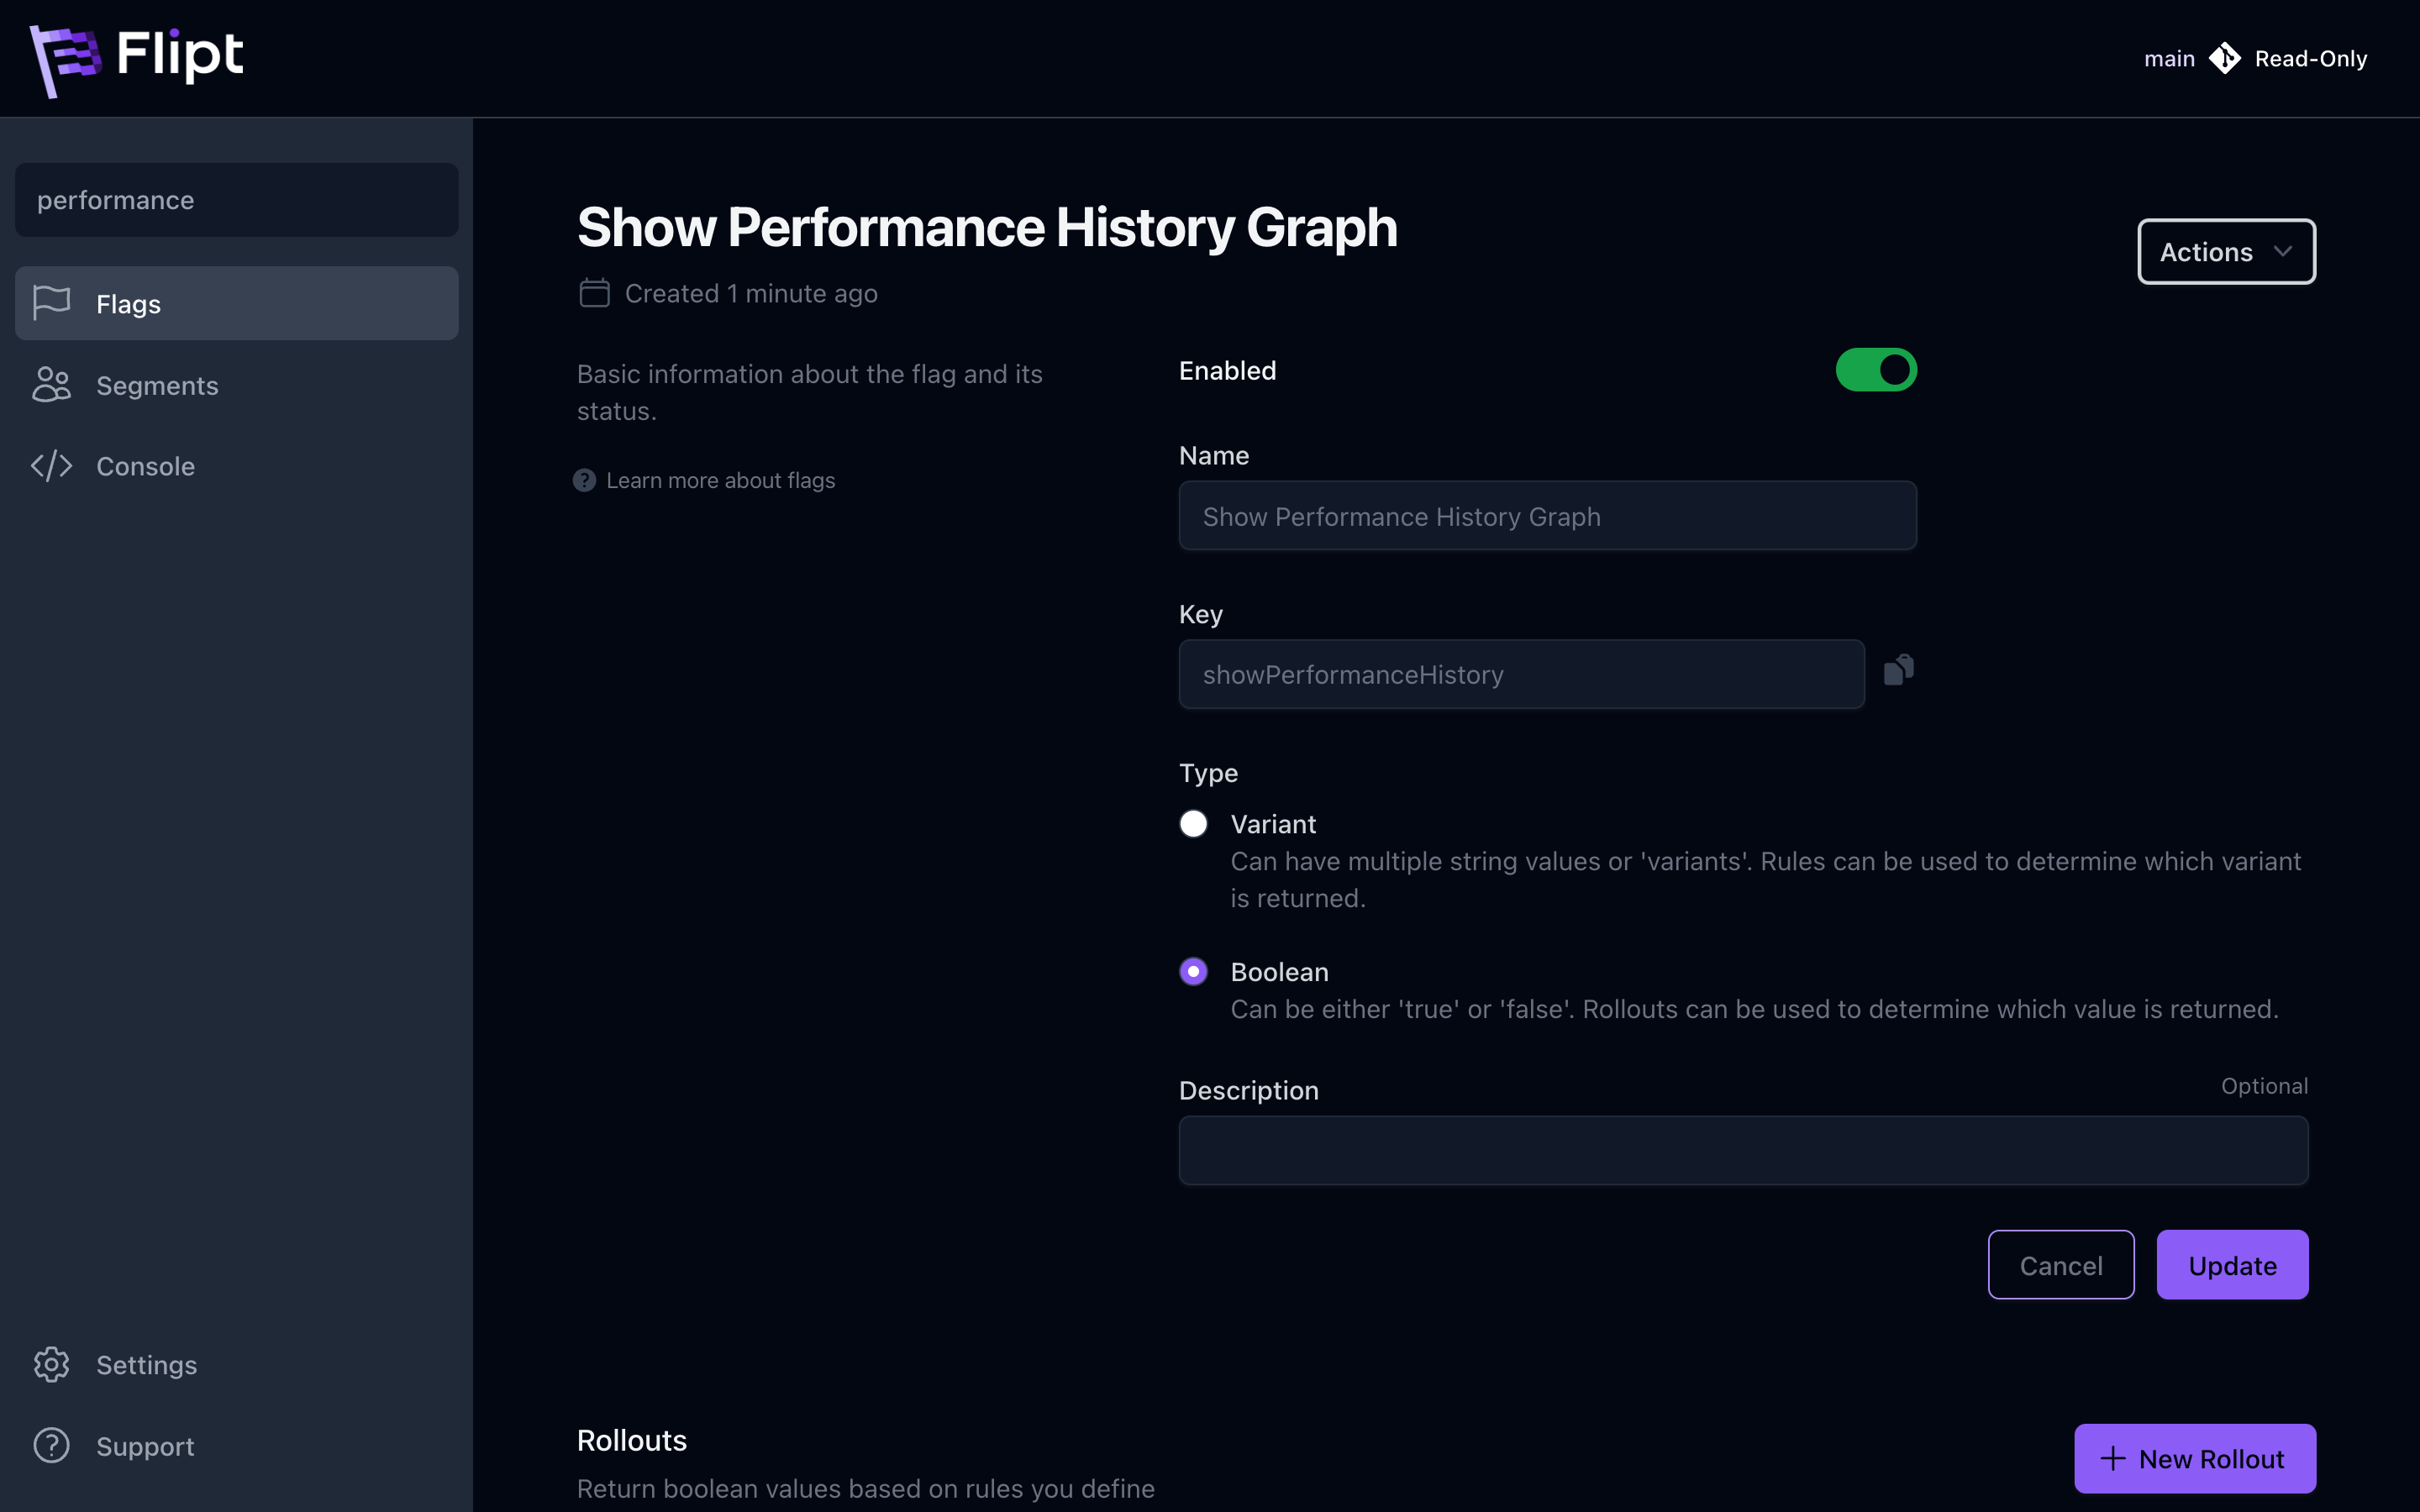Click the Segments people icon in sidebar
Viewport: 2420px width, 1512px height.
[52, 385]
